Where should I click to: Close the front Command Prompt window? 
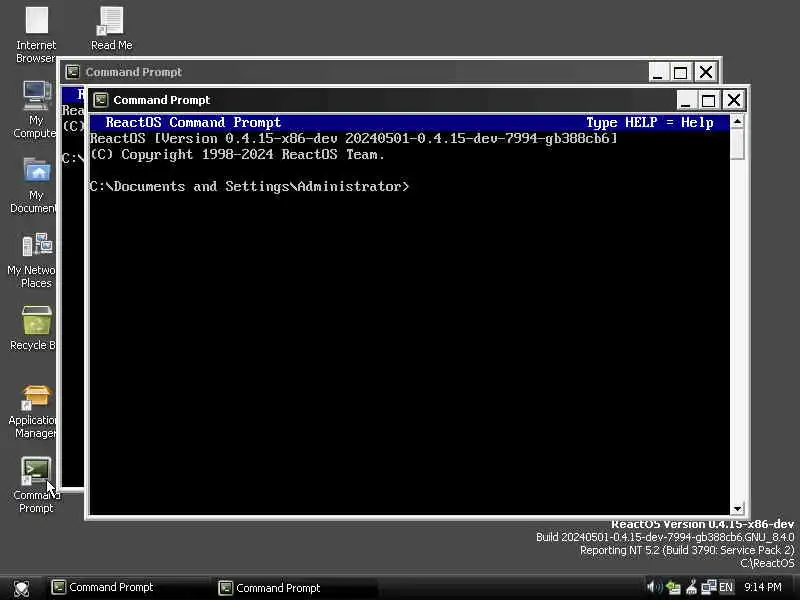734,100
